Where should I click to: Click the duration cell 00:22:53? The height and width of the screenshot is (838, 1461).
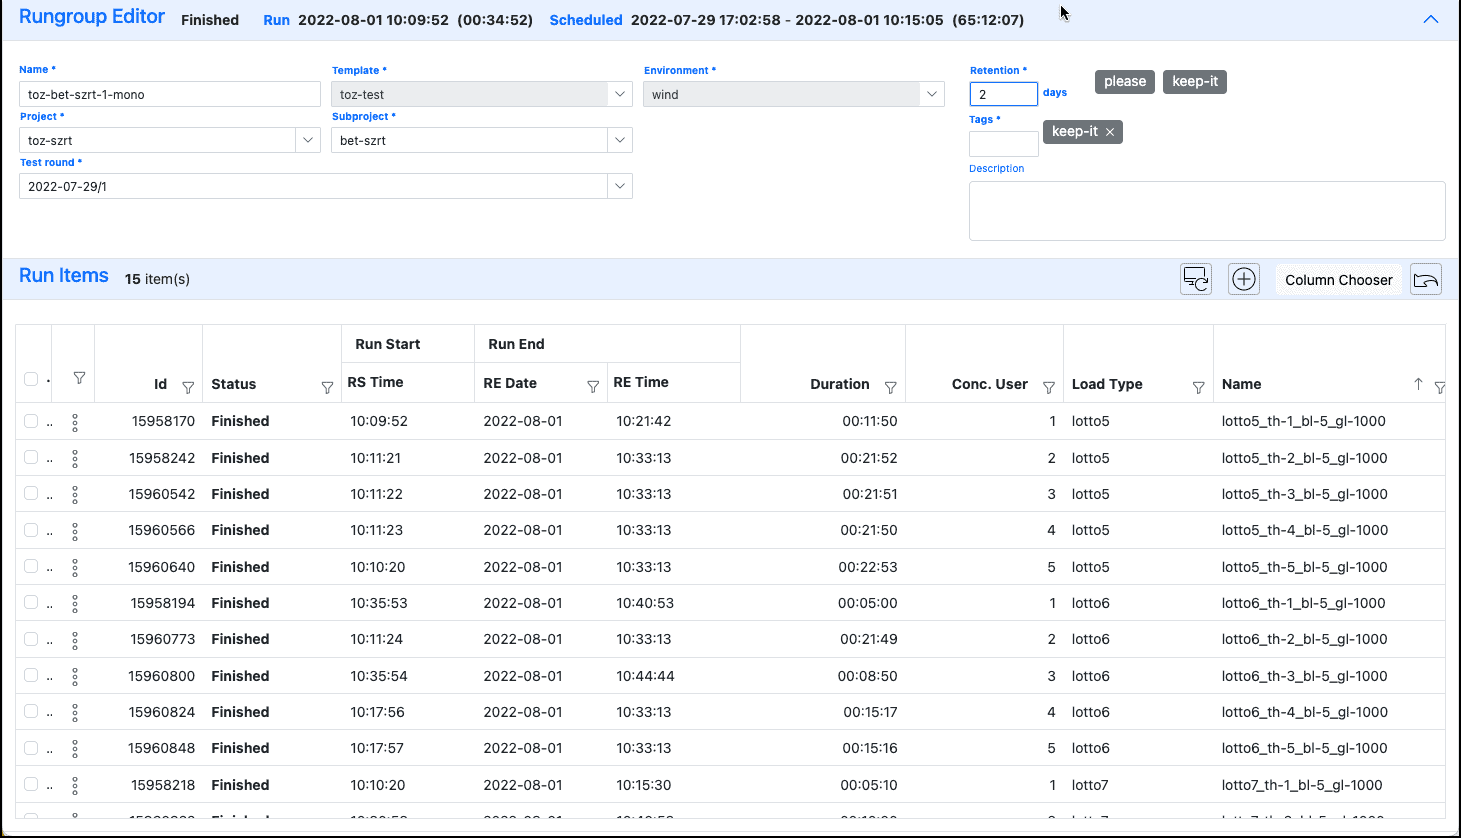pos(868,567)
